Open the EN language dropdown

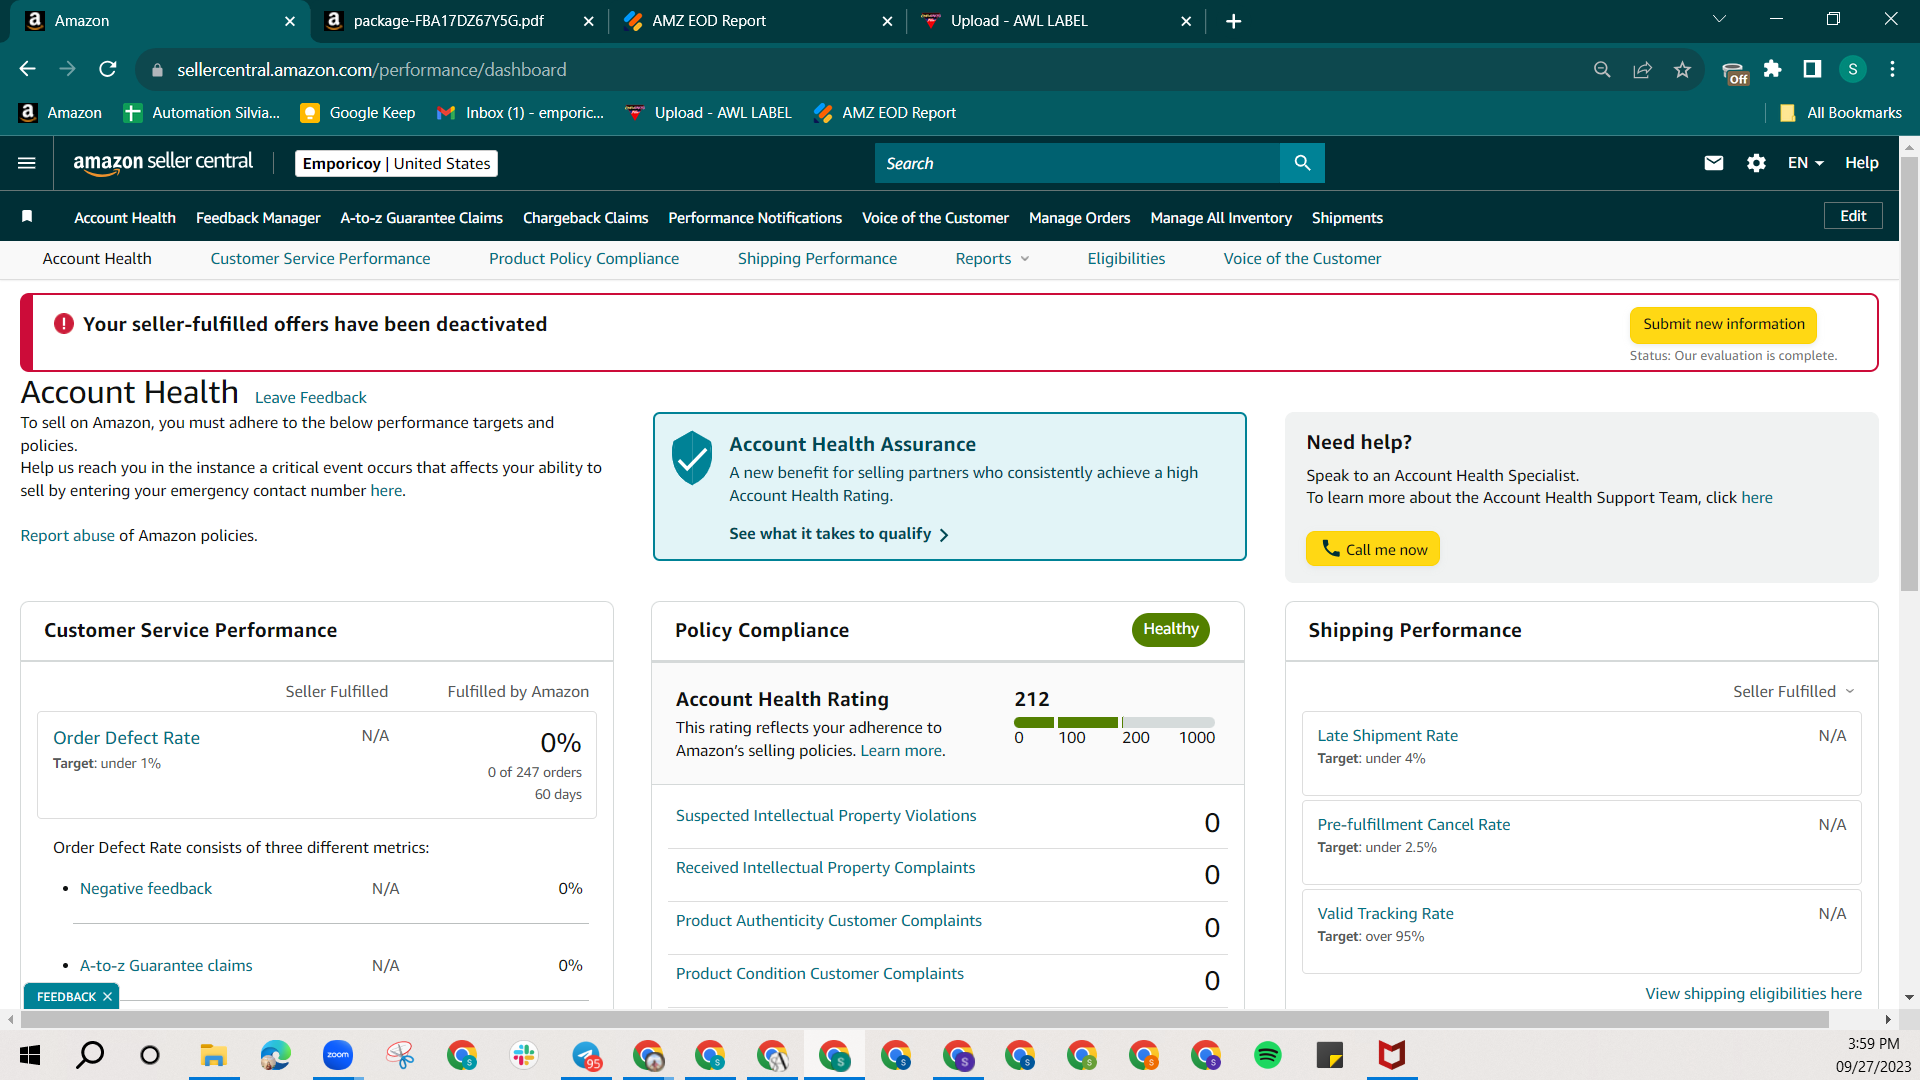pyautogui.click(x=1805, y=163)
